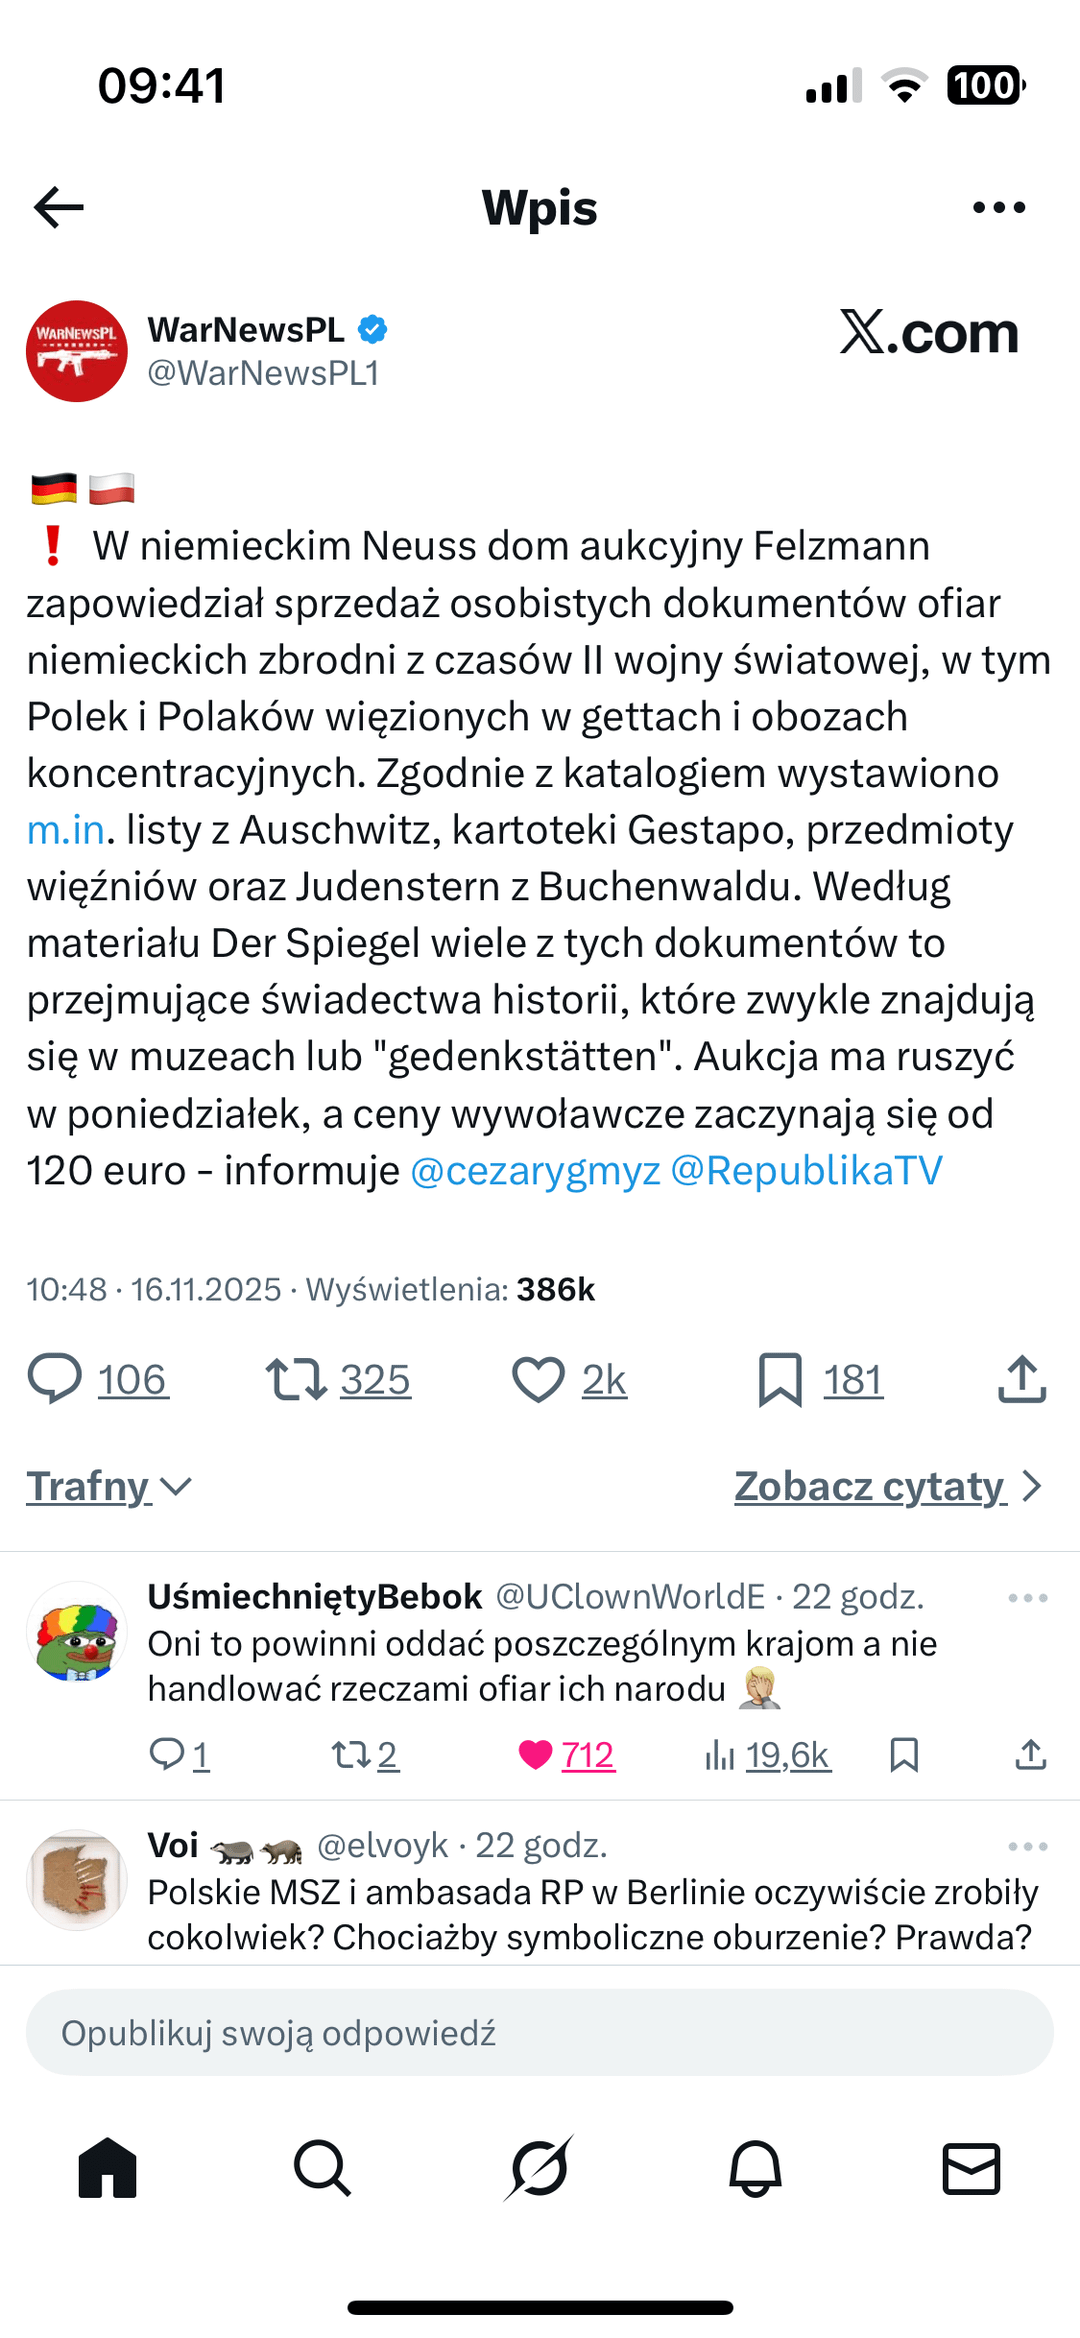This screenshot has width=1080, height=2338.
Task: Repost the WarNewsPL post with 325 reposts
Action: (x=296, y=1379)
